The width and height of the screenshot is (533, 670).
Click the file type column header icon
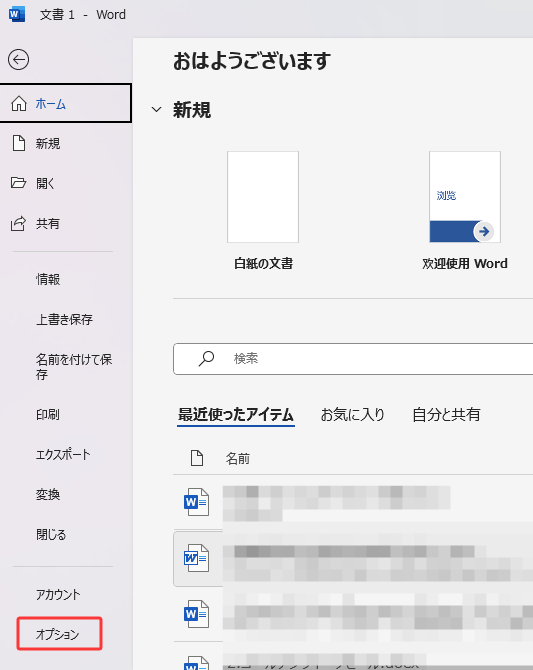197,458
